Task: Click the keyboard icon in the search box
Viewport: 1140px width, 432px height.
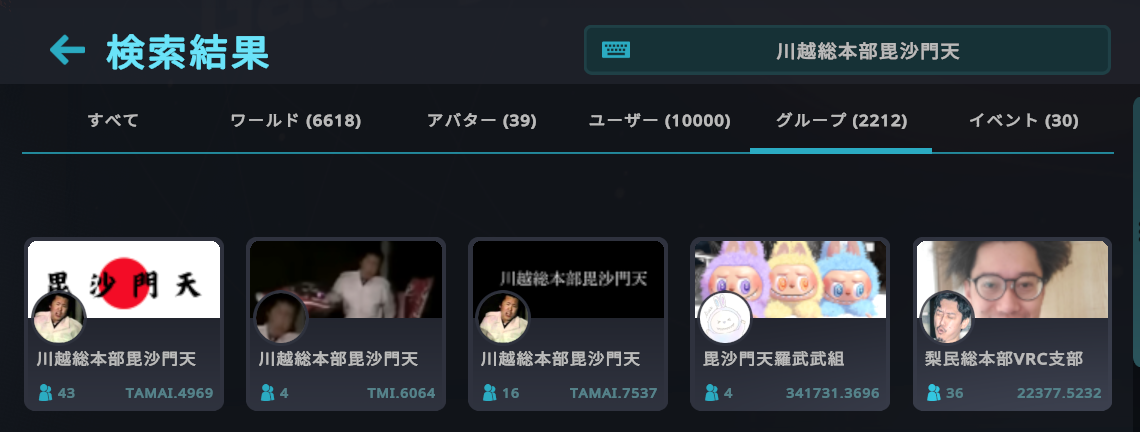Action: [x=616, y=50]
